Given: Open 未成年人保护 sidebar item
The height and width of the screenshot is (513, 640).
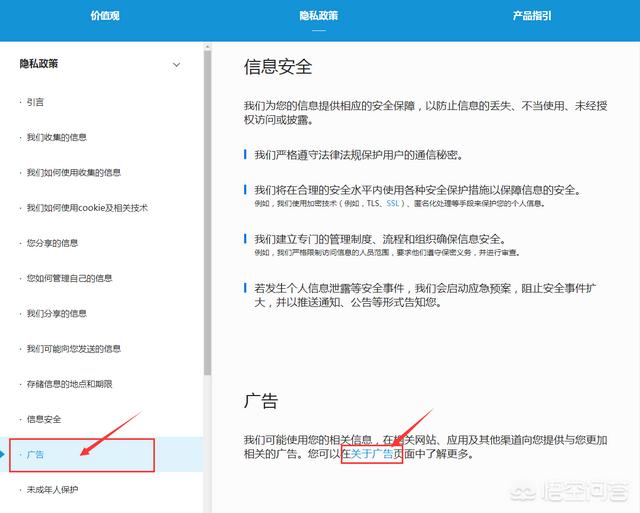Looking at the screenshot, I should pos(52,489).
